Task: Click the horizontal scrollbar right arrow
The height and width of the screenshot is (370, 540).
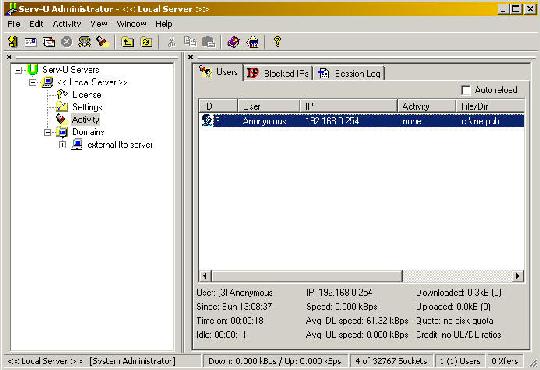Action: click(x=518, y=276)
